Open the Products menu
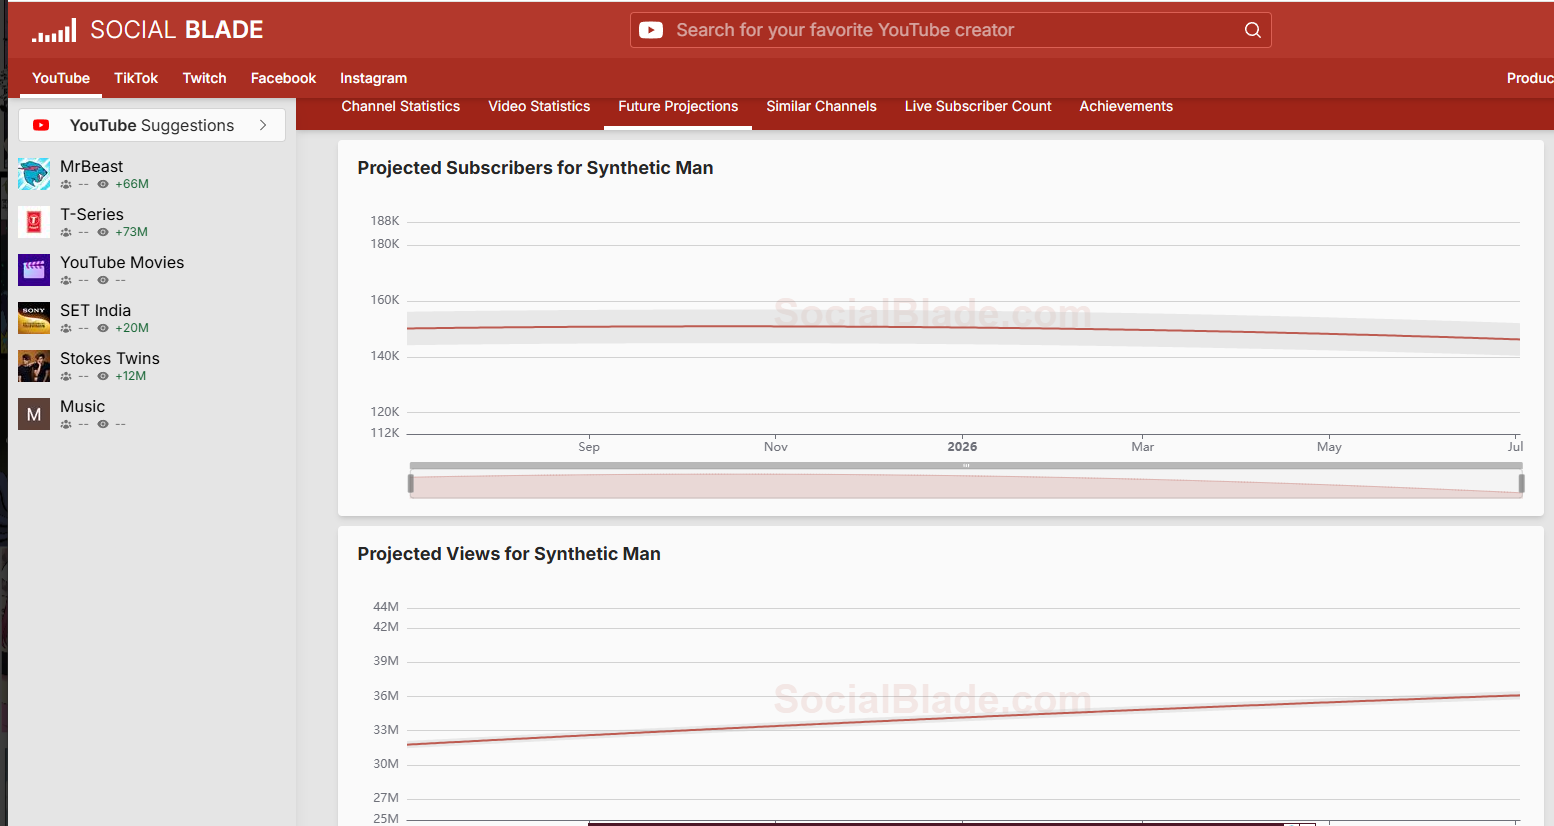Screen dimensions: 1554x826 (x=1530, y=78)
